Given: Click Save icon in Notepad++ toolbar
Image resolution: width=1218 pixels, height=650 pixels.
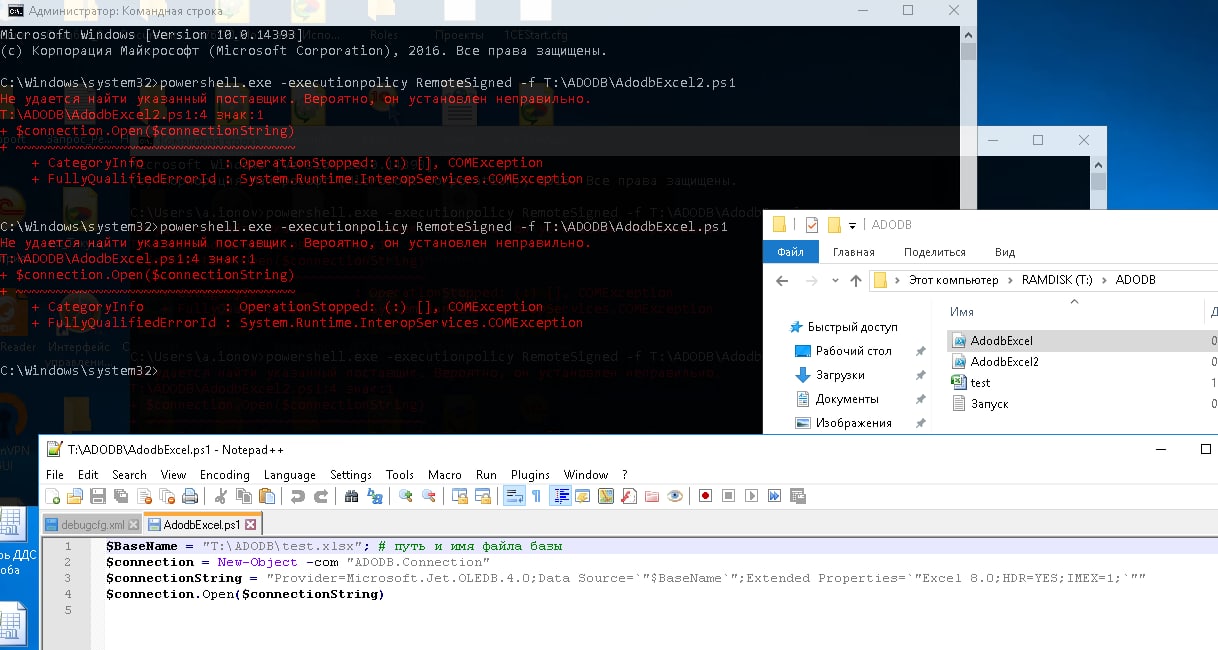Looking at the screenshot, I should coord(98,496).
